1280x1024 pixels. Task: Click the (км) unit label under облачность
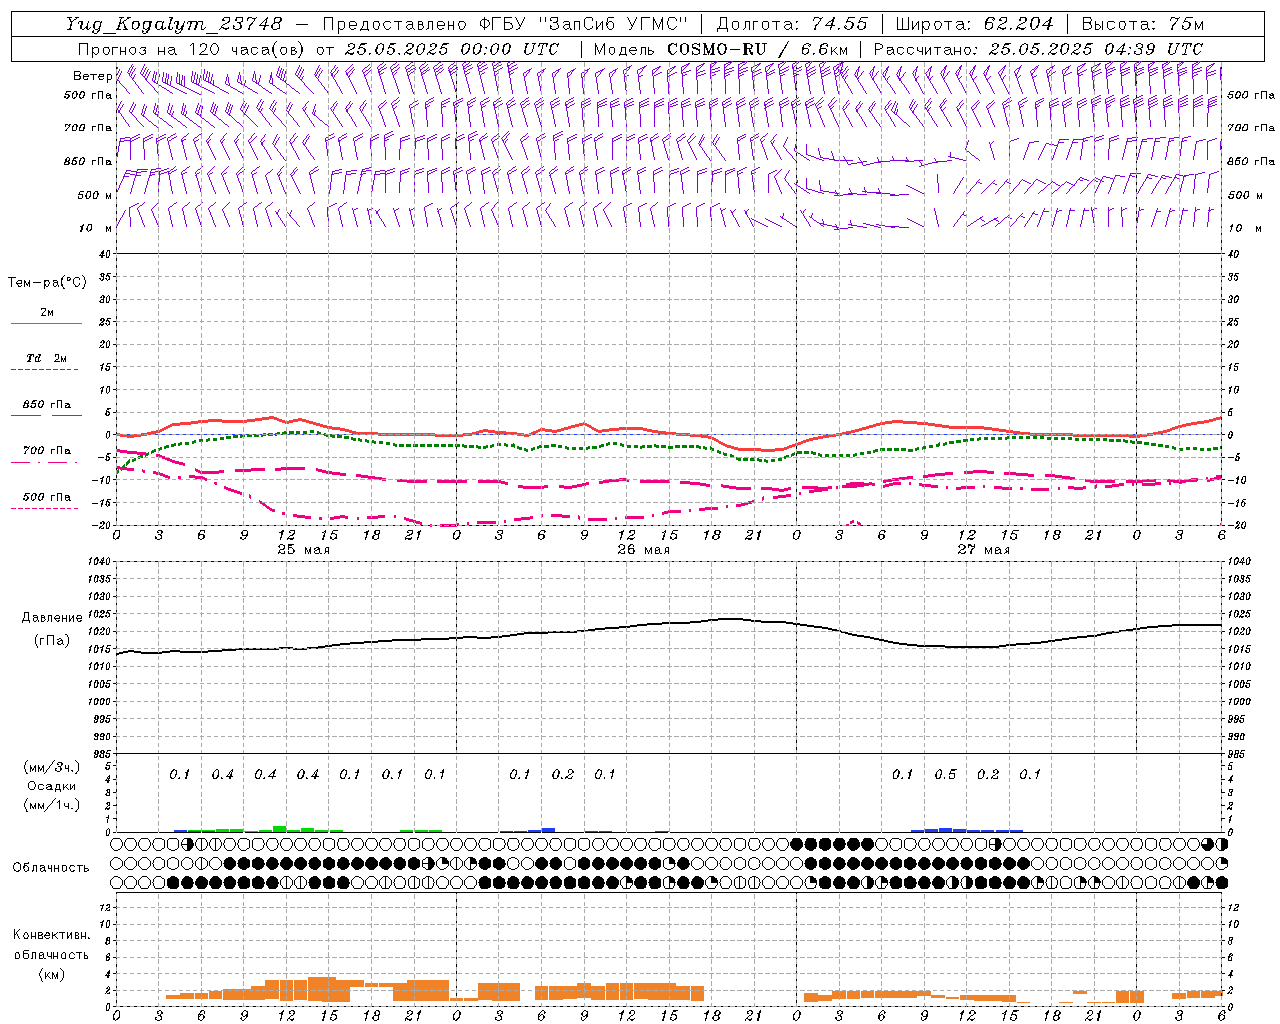[x=51, y=974]
